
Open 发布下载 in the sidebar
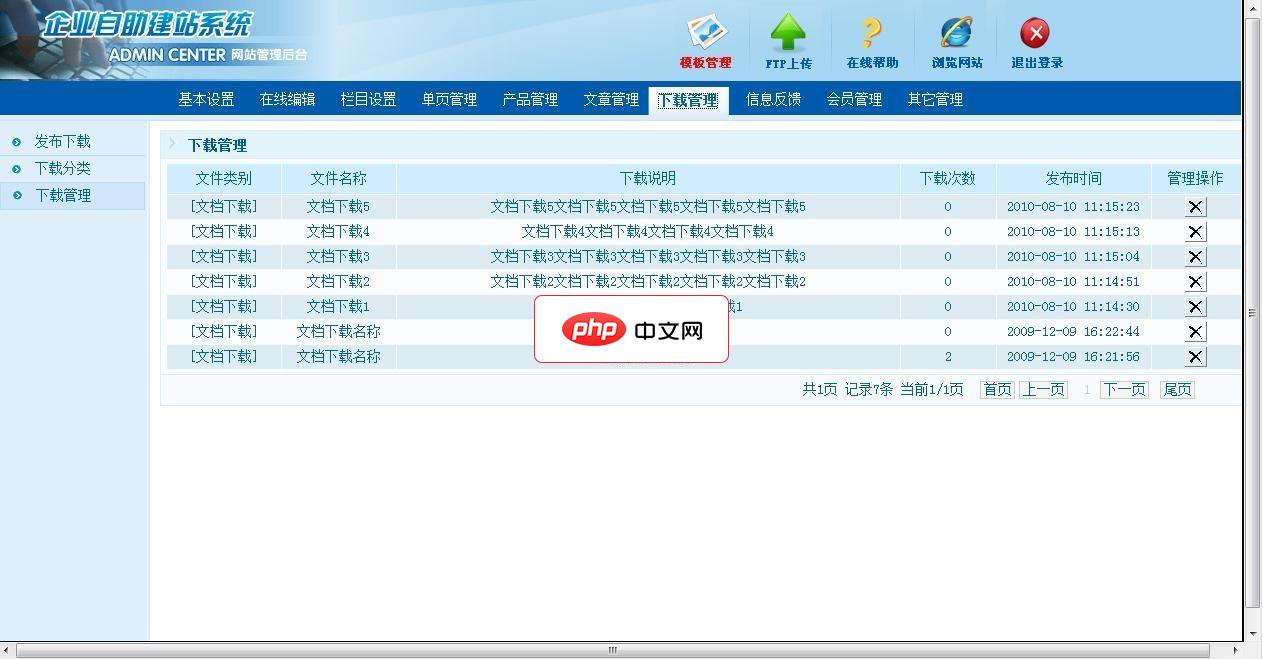click(x=62, y=142)
